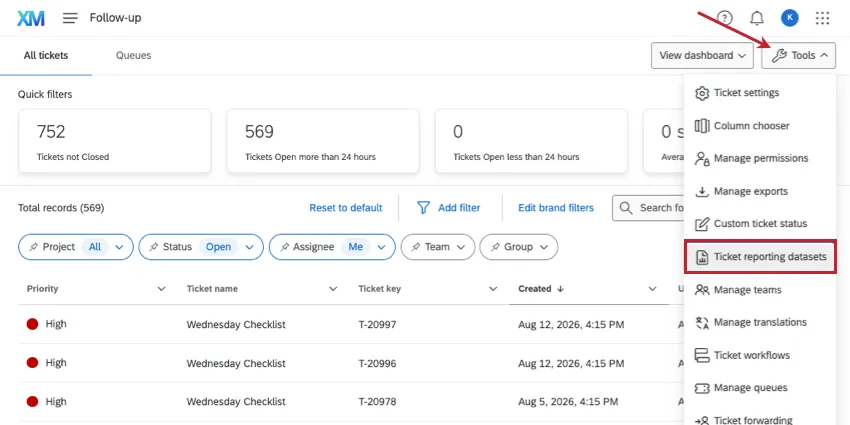
Task: Select Tickets Open less than 24 hours card
Action: [x=531, y=141]
